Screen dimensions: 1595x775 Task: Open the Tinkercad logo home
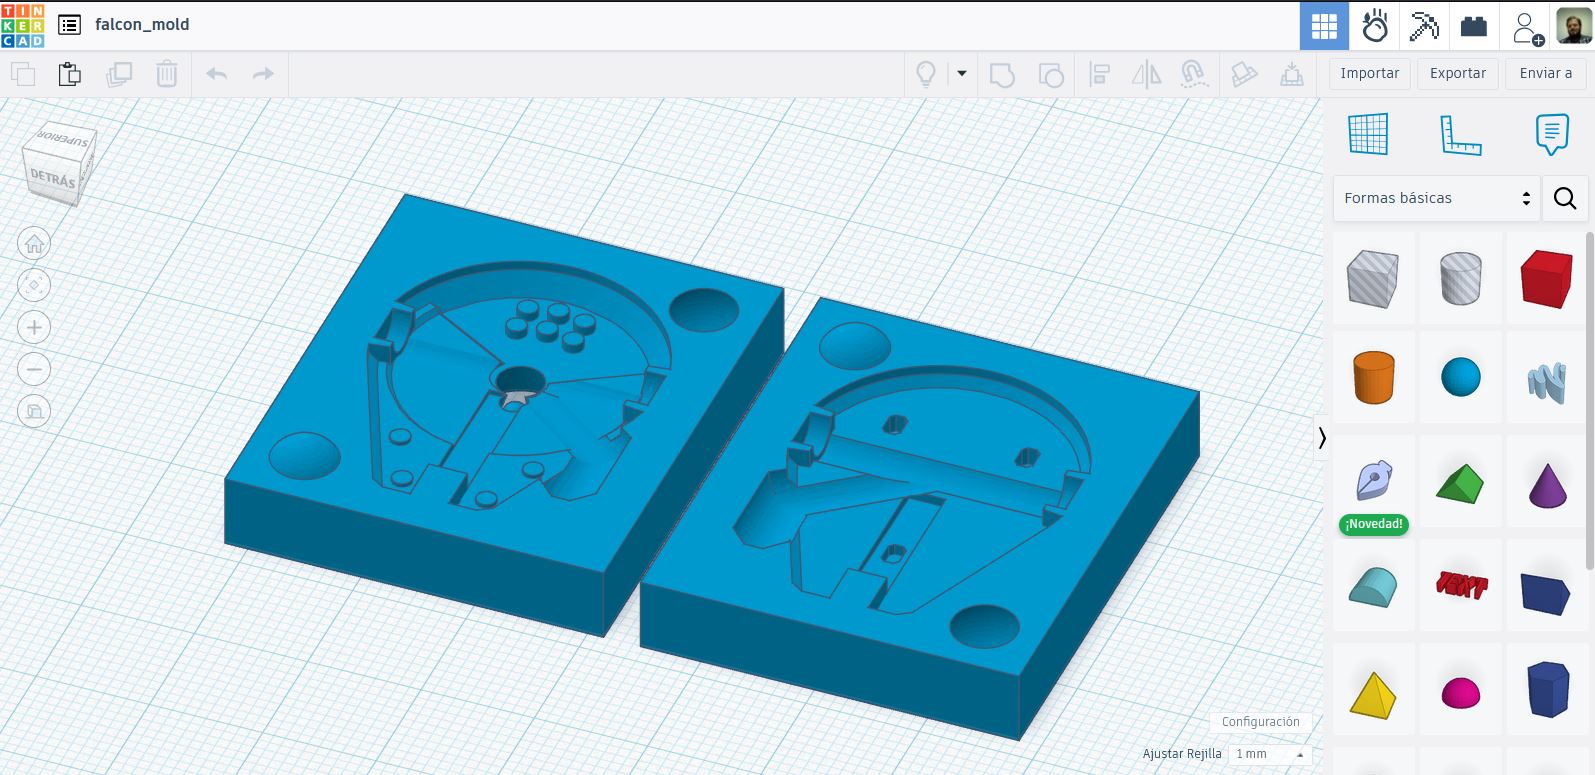(x=23, y=25)
